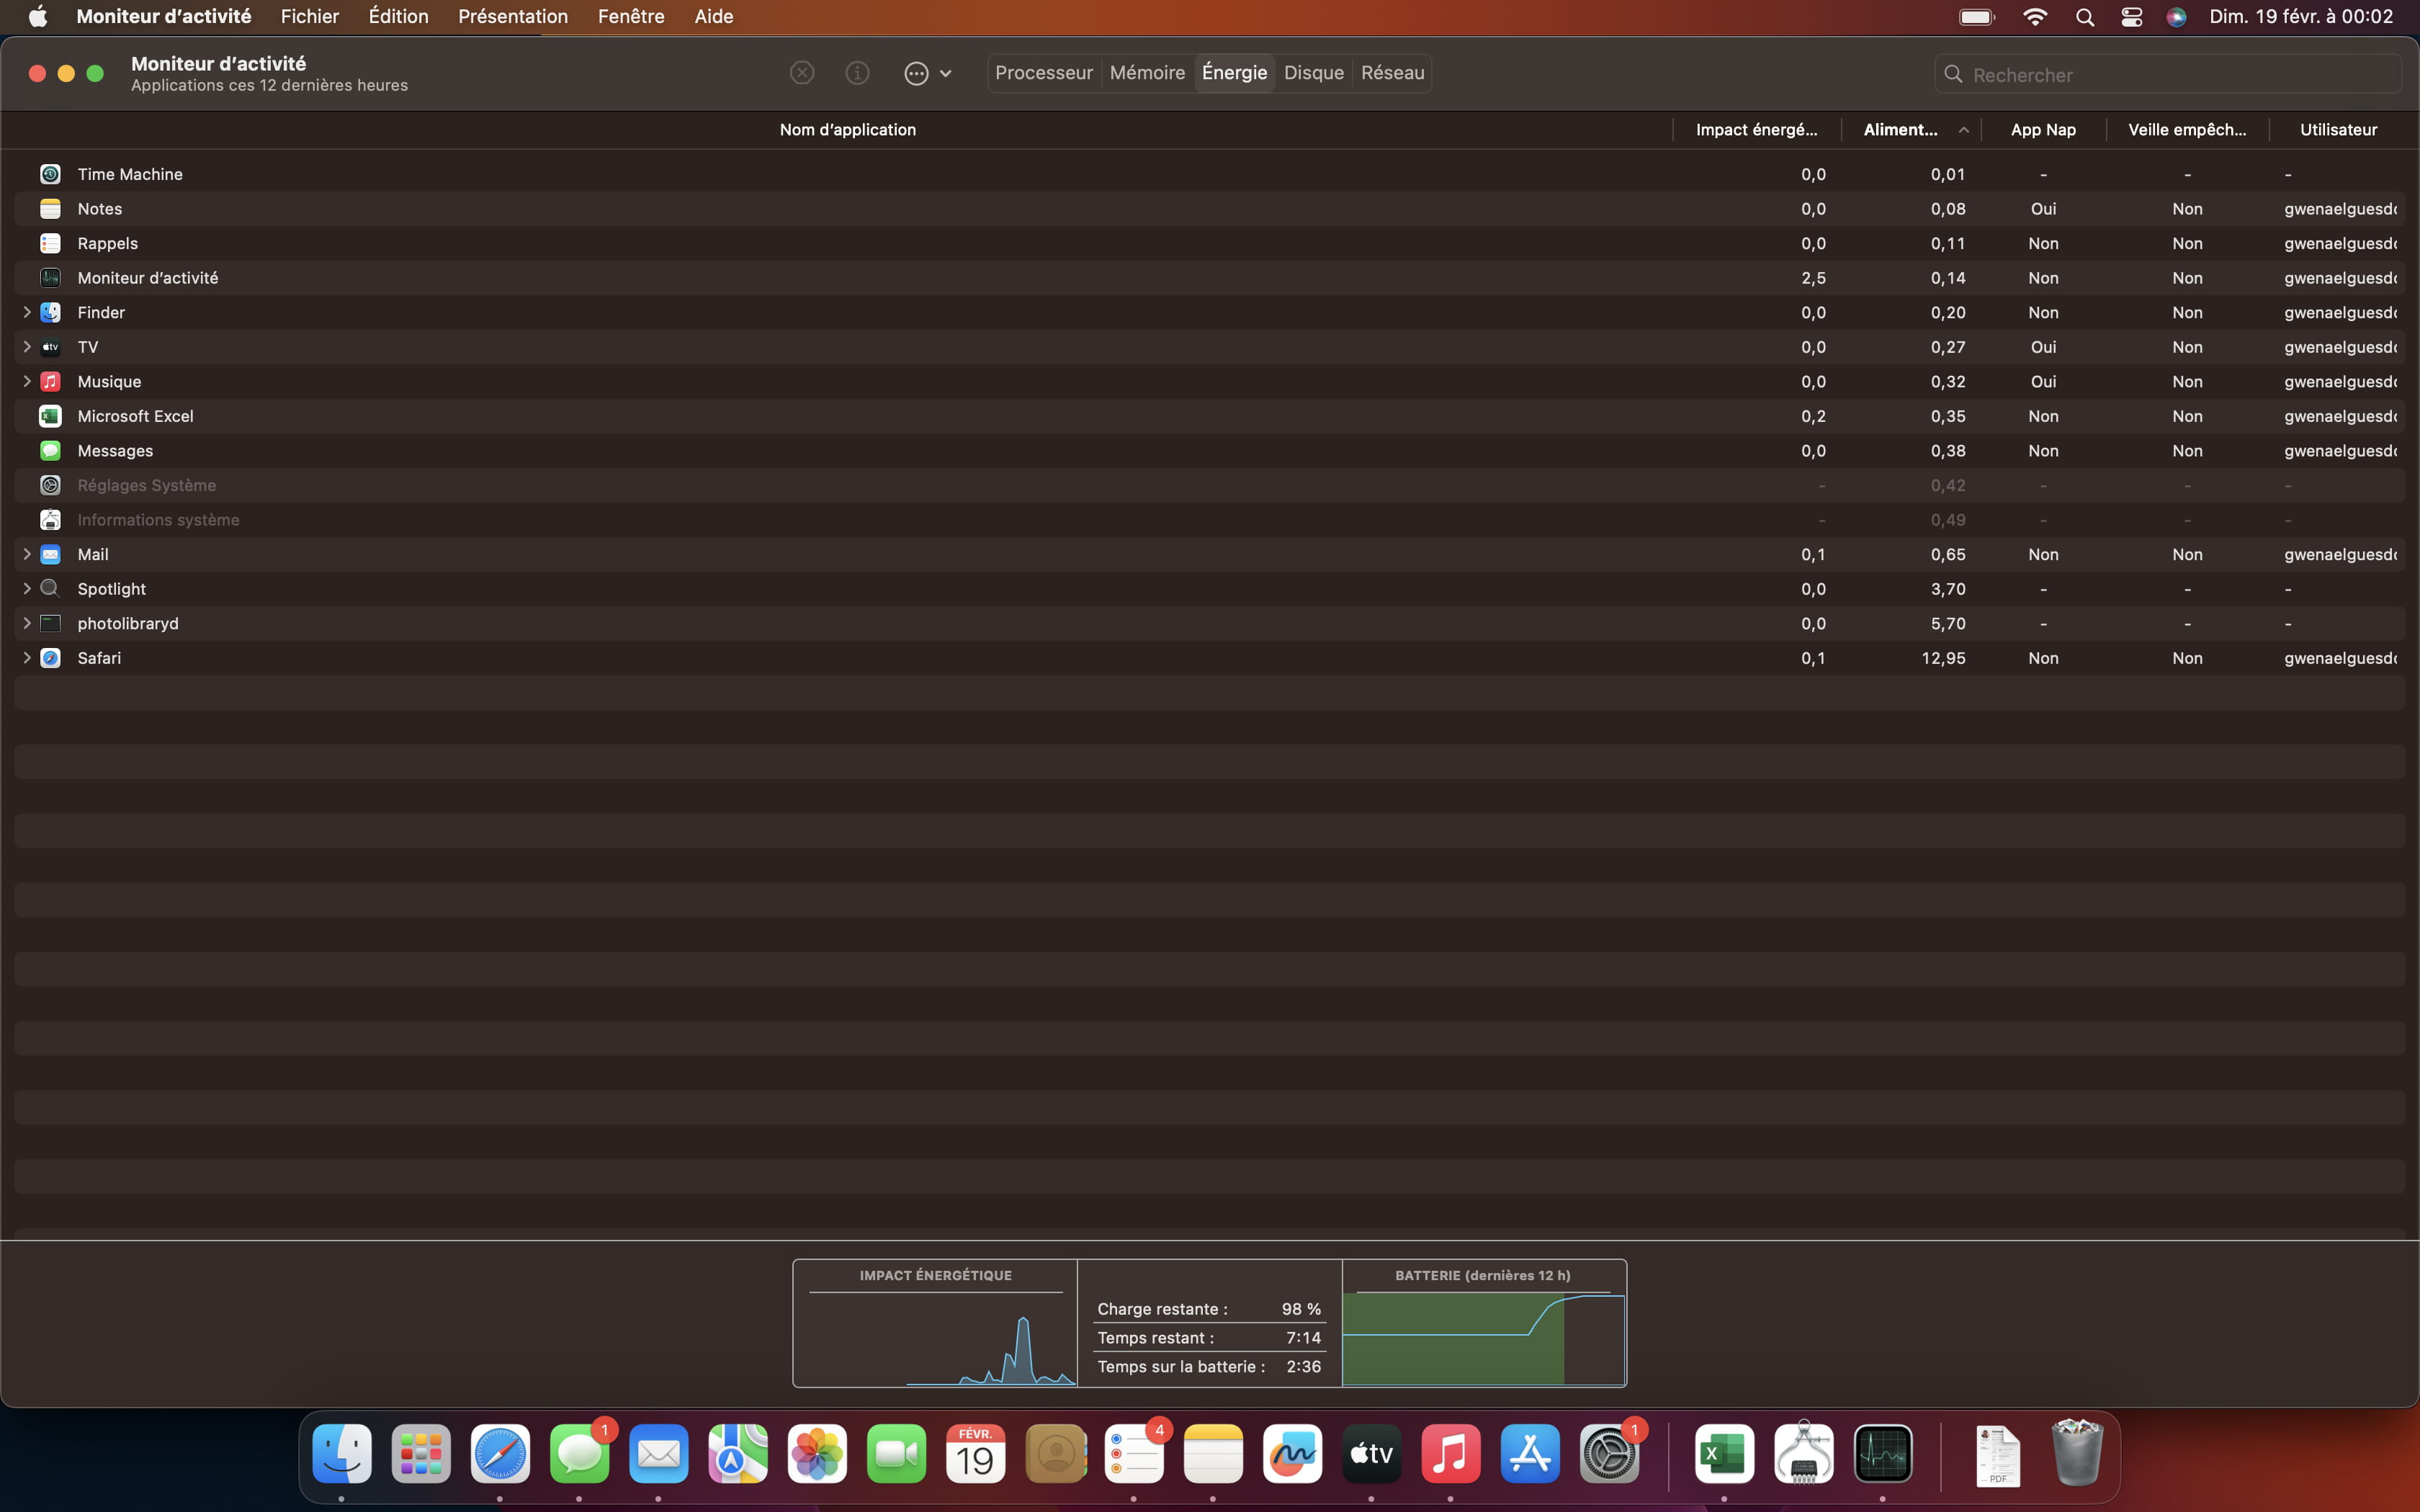This screenshot has height=1512, width=2420.
Task: Open System Information from the Dock
Action: 1803,1453
